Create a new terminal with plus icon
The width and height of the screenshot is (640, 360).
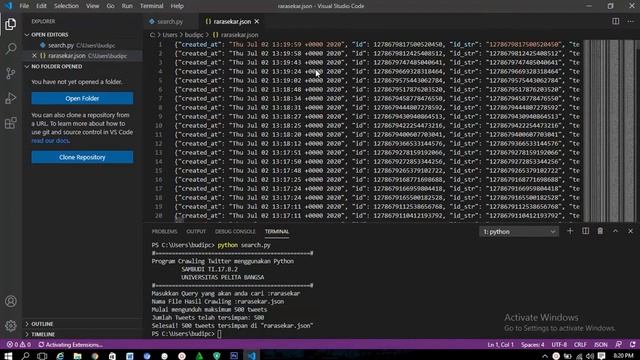tap(570, 231)
